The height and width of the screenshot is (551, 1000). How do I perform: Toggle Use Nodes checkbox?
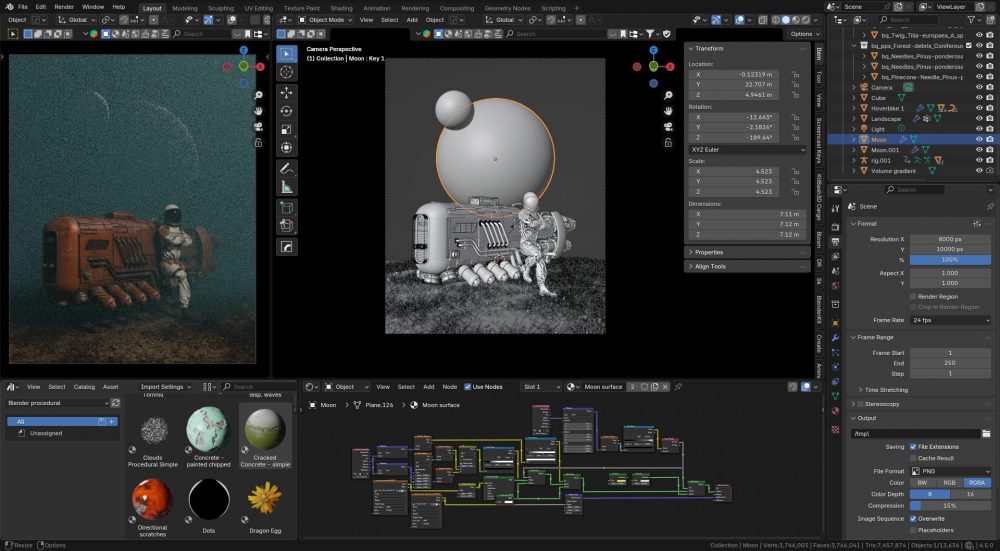point(468,387)
